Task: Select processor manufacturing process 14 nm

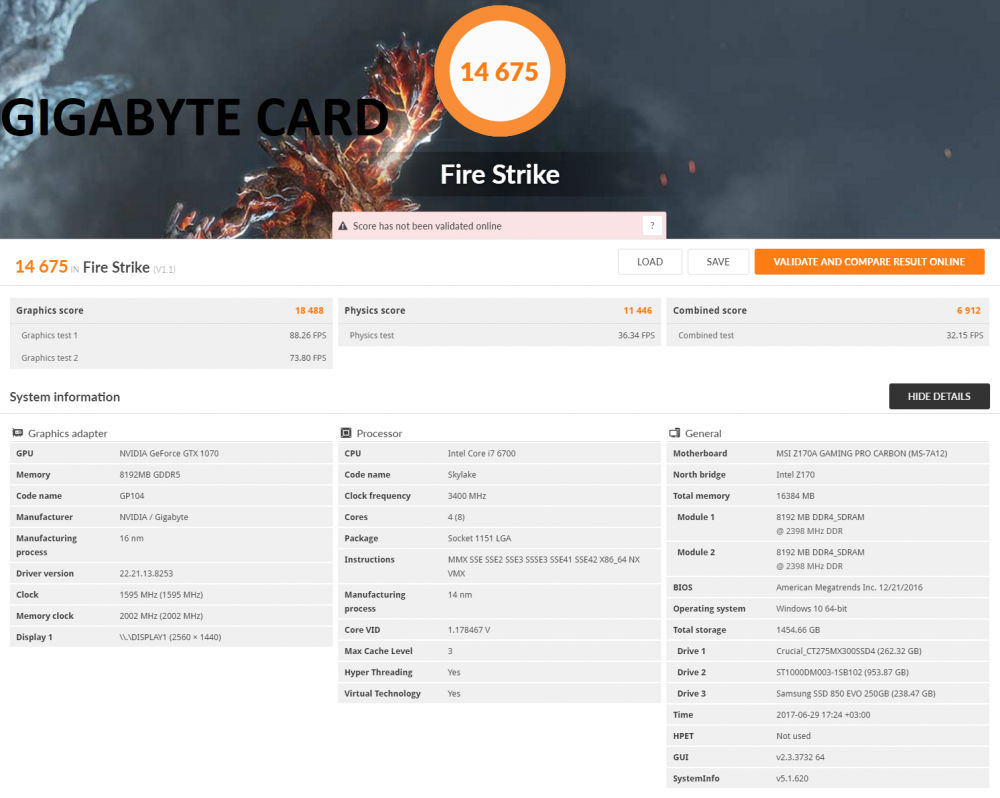Action: tap(460, 595)
